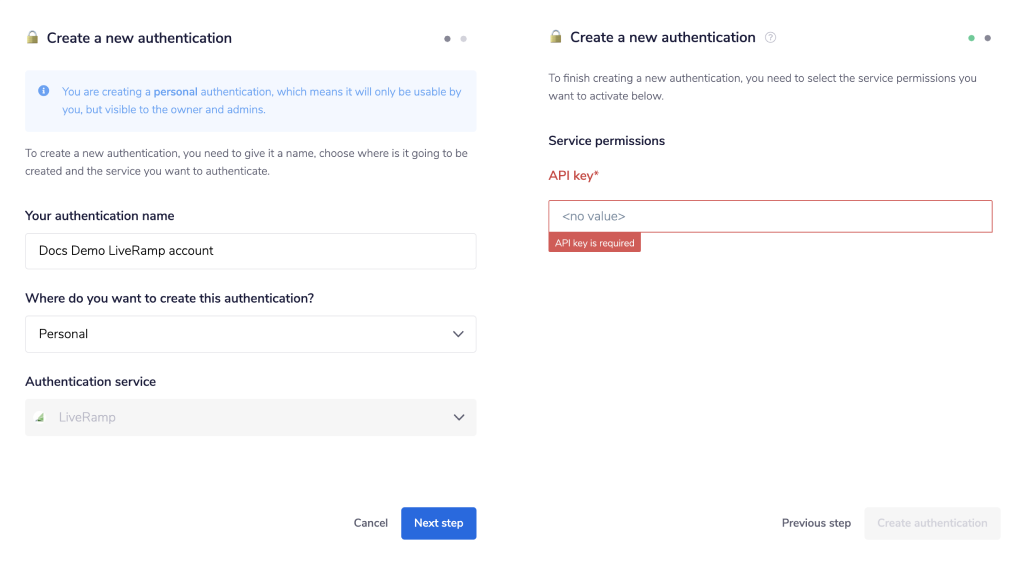1025x563 pixels.
Task: Select the first step dot in left dialog
Action: pos(447,39)
